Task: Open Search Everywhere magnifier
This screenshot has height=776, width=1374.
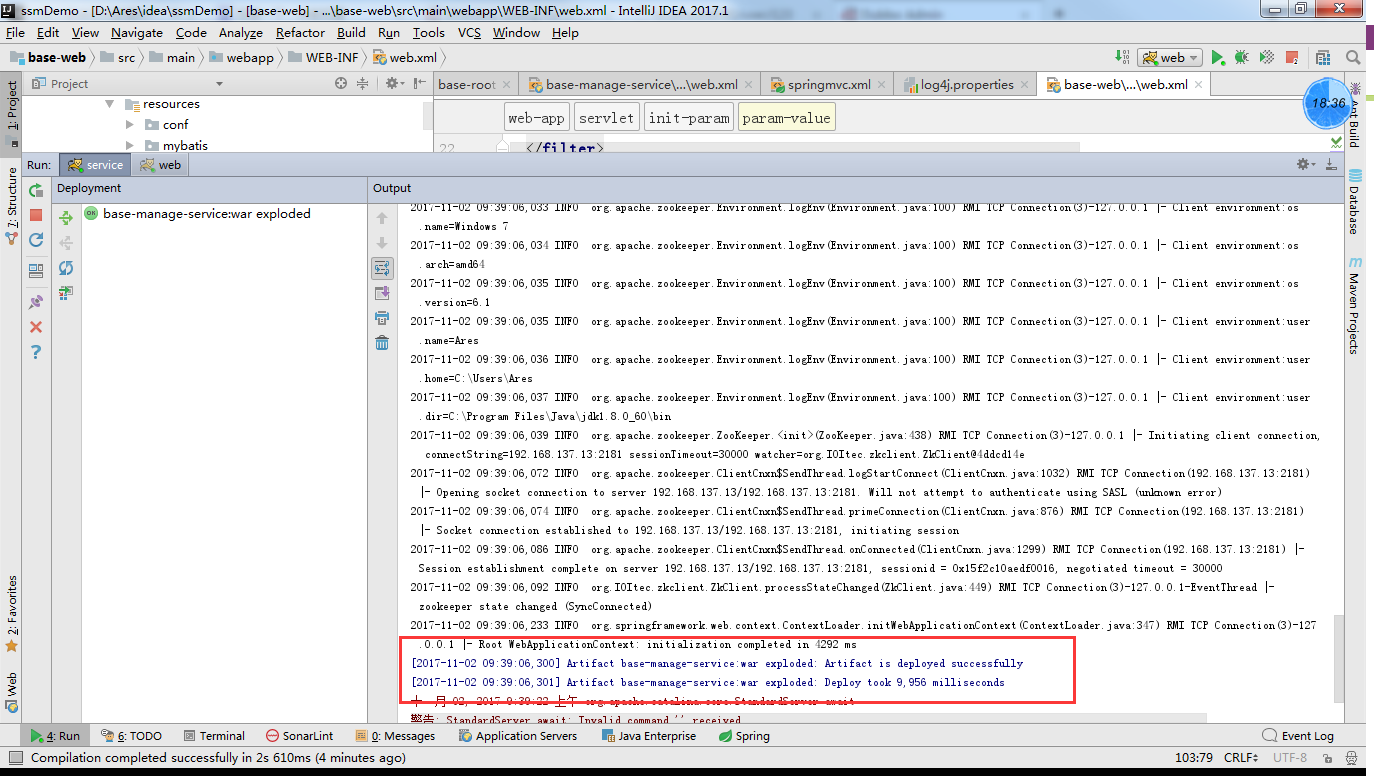Action: pyautogui.click(x=1353, y=58)
